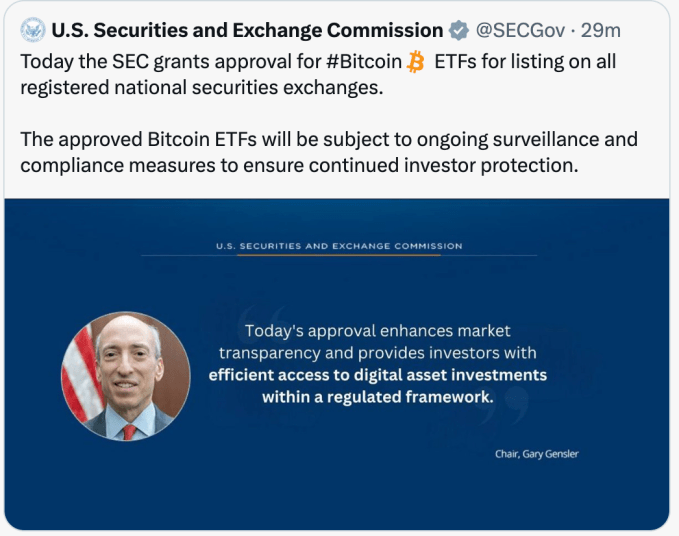Viewport: 679px width, 536px height.
Task: Click the bold phrase "within a regulated framework."
Action: (x=377, y=397)
